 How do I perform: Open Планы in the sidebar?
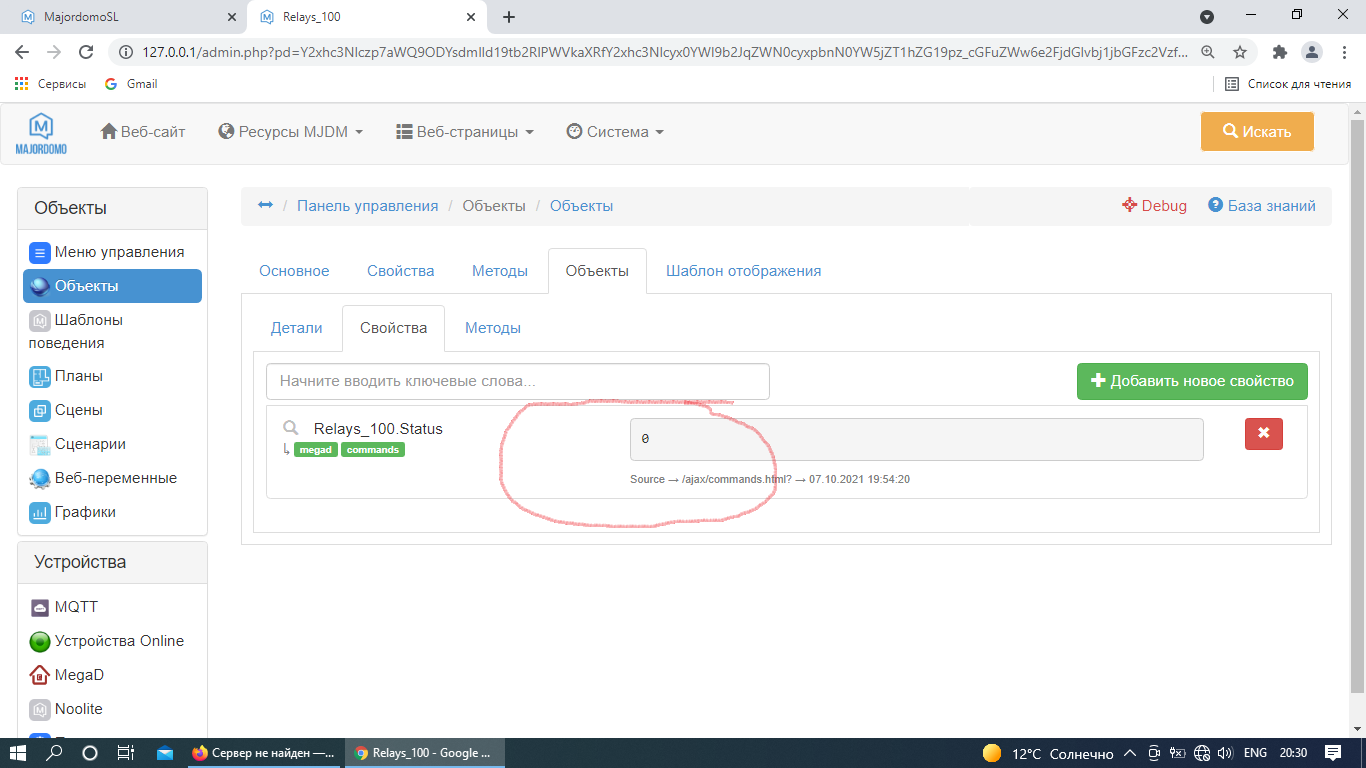pyautogui.click(x=66, y=376)
